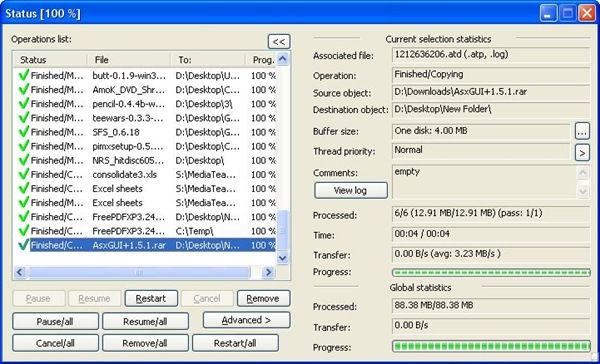Click the green checkmark beside AsxGUI+1.5.1.rar
The image size is (600, 364).
(23, 245)
